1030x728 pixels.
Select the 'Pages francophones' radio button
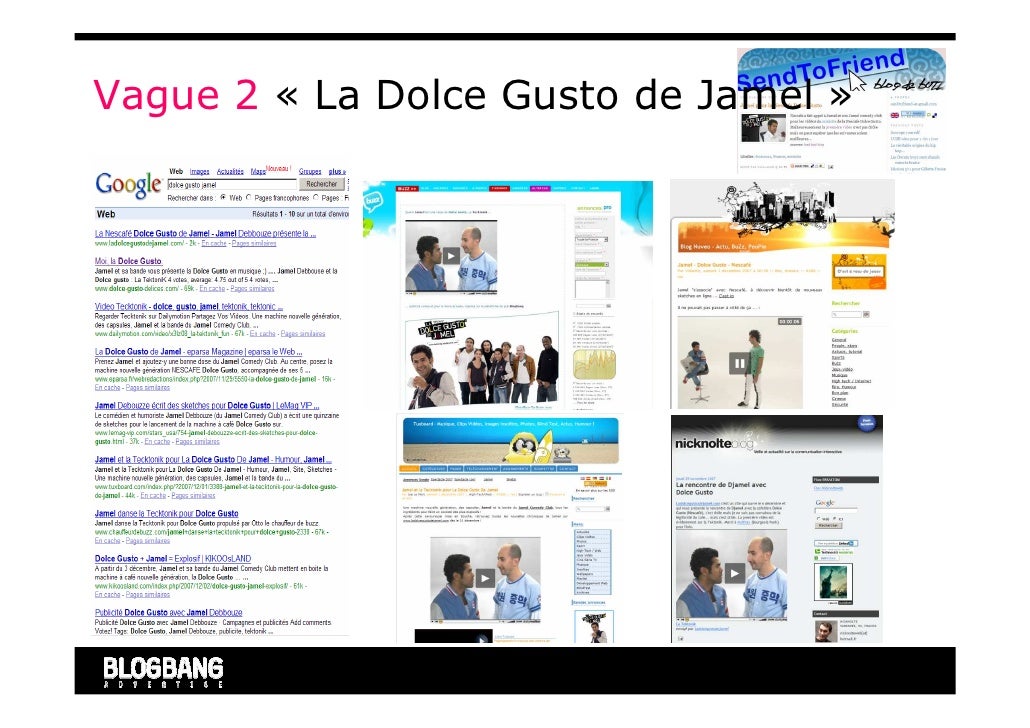coord(249,198)
